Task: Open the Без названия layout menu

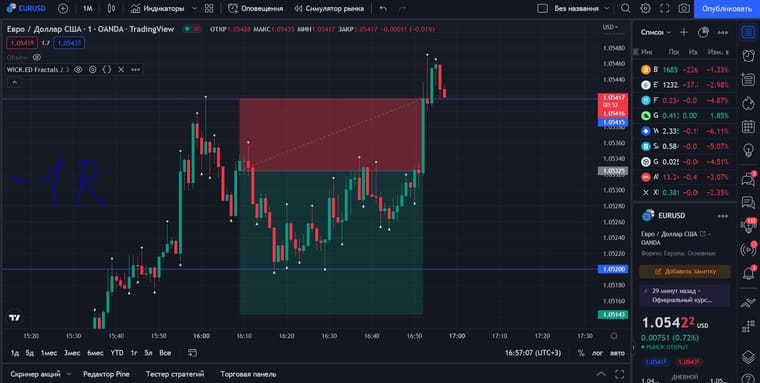Action: (581, 8)
